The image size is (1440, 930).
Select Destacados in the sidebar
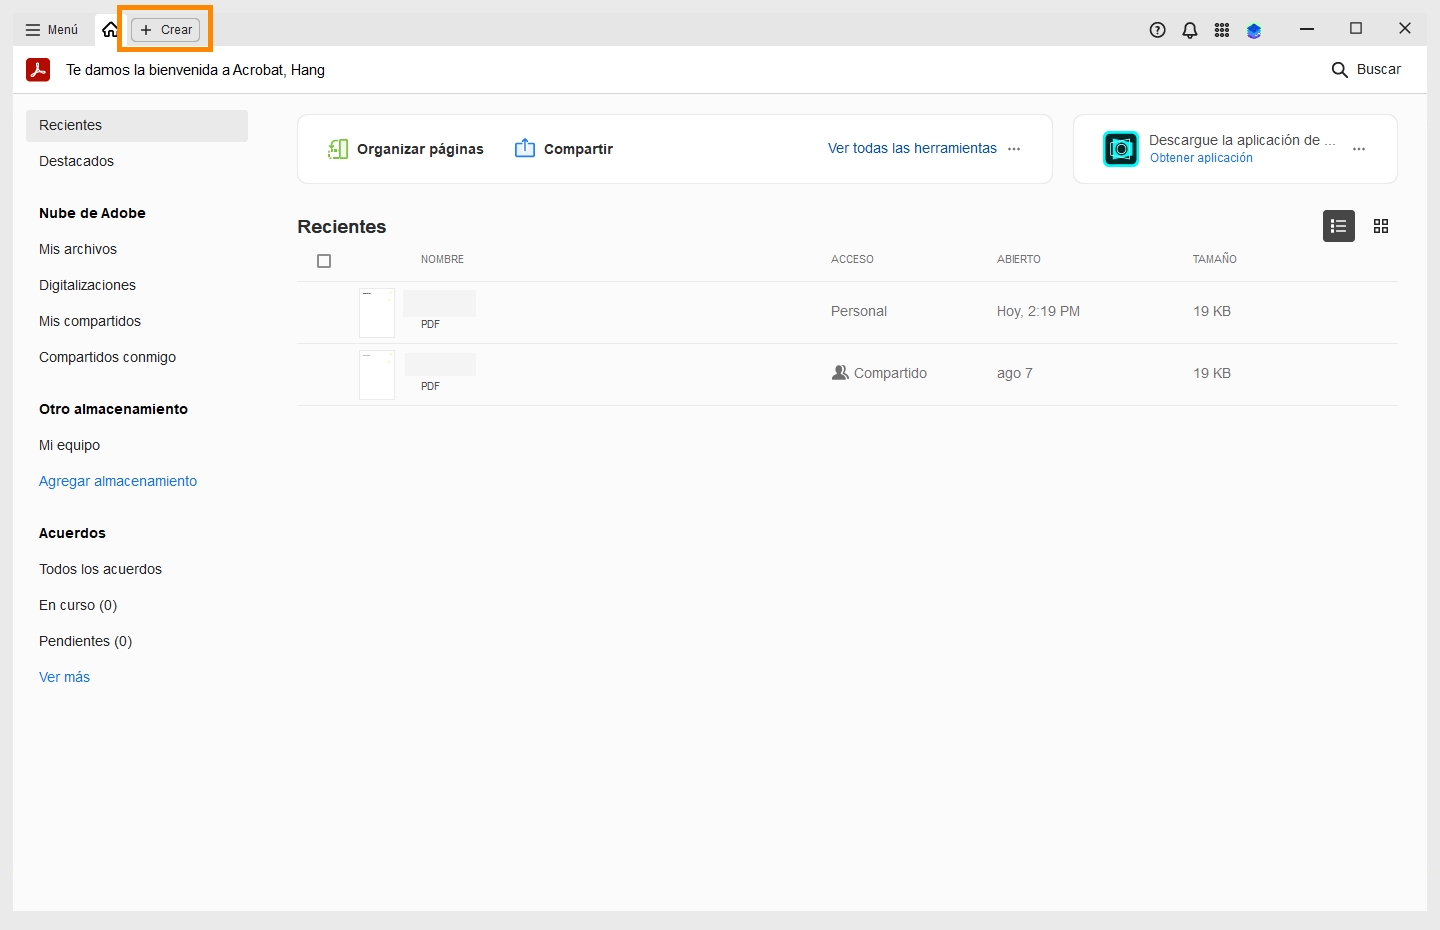click(76, 161)
